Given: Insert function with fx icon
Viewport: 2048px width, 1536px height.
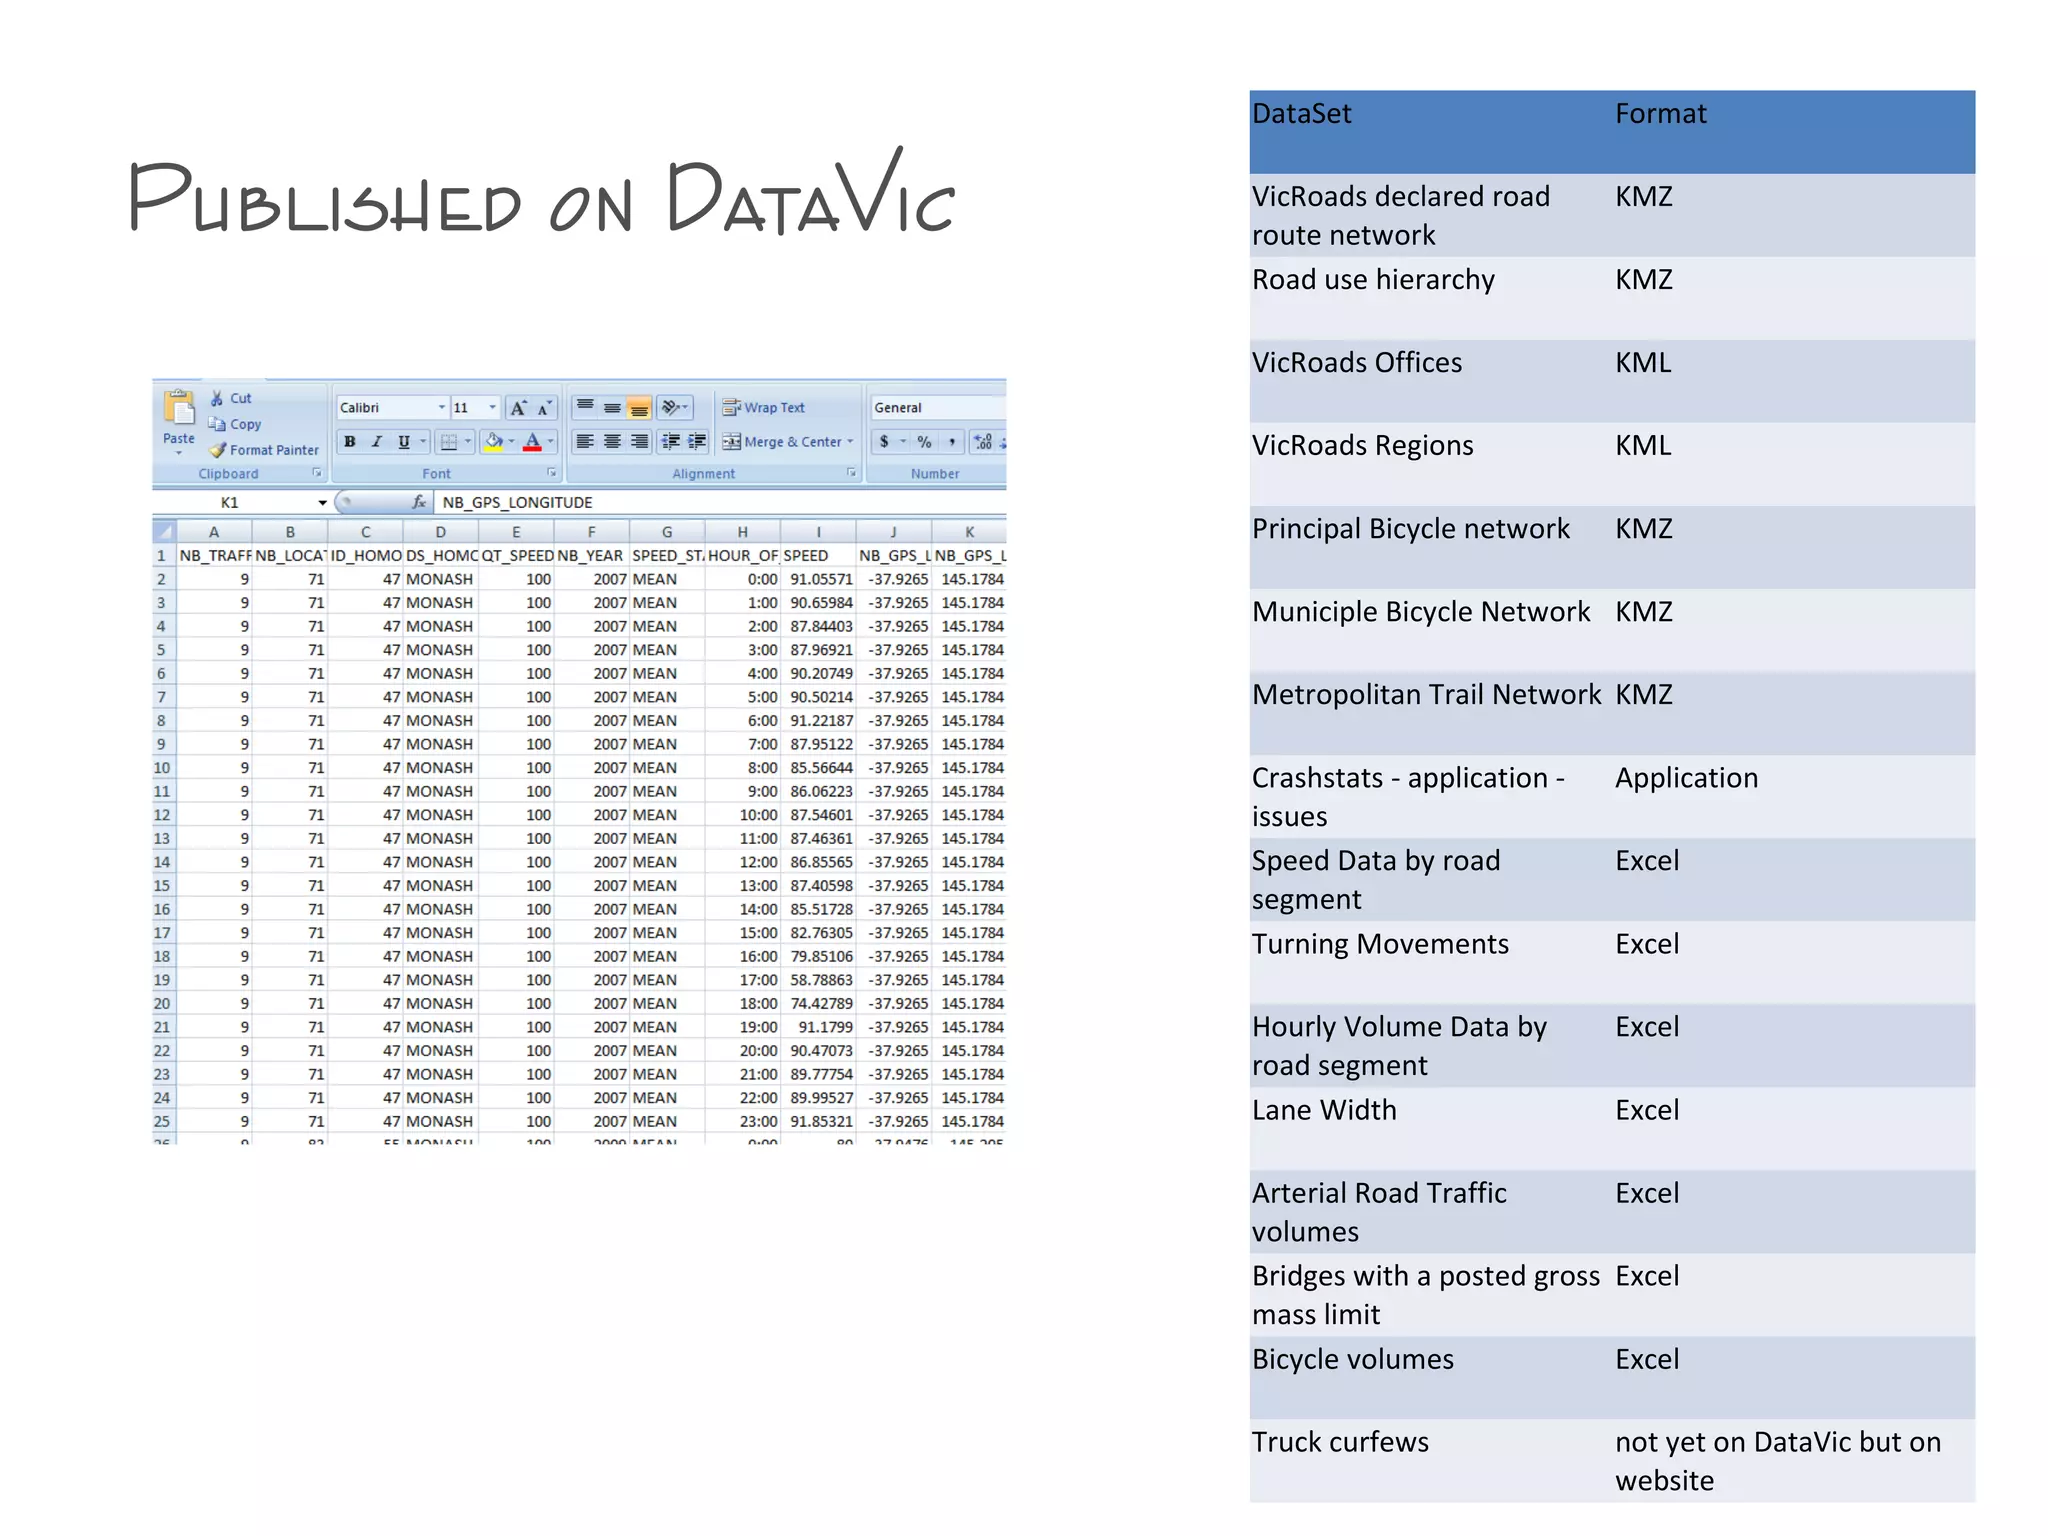Looking at the screenshot, I should point(419,502).
